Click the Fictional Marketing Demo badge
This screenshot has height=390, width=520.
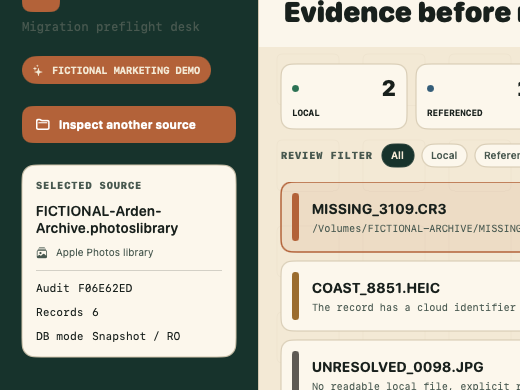pyautogui.click(x=116, y=70)
